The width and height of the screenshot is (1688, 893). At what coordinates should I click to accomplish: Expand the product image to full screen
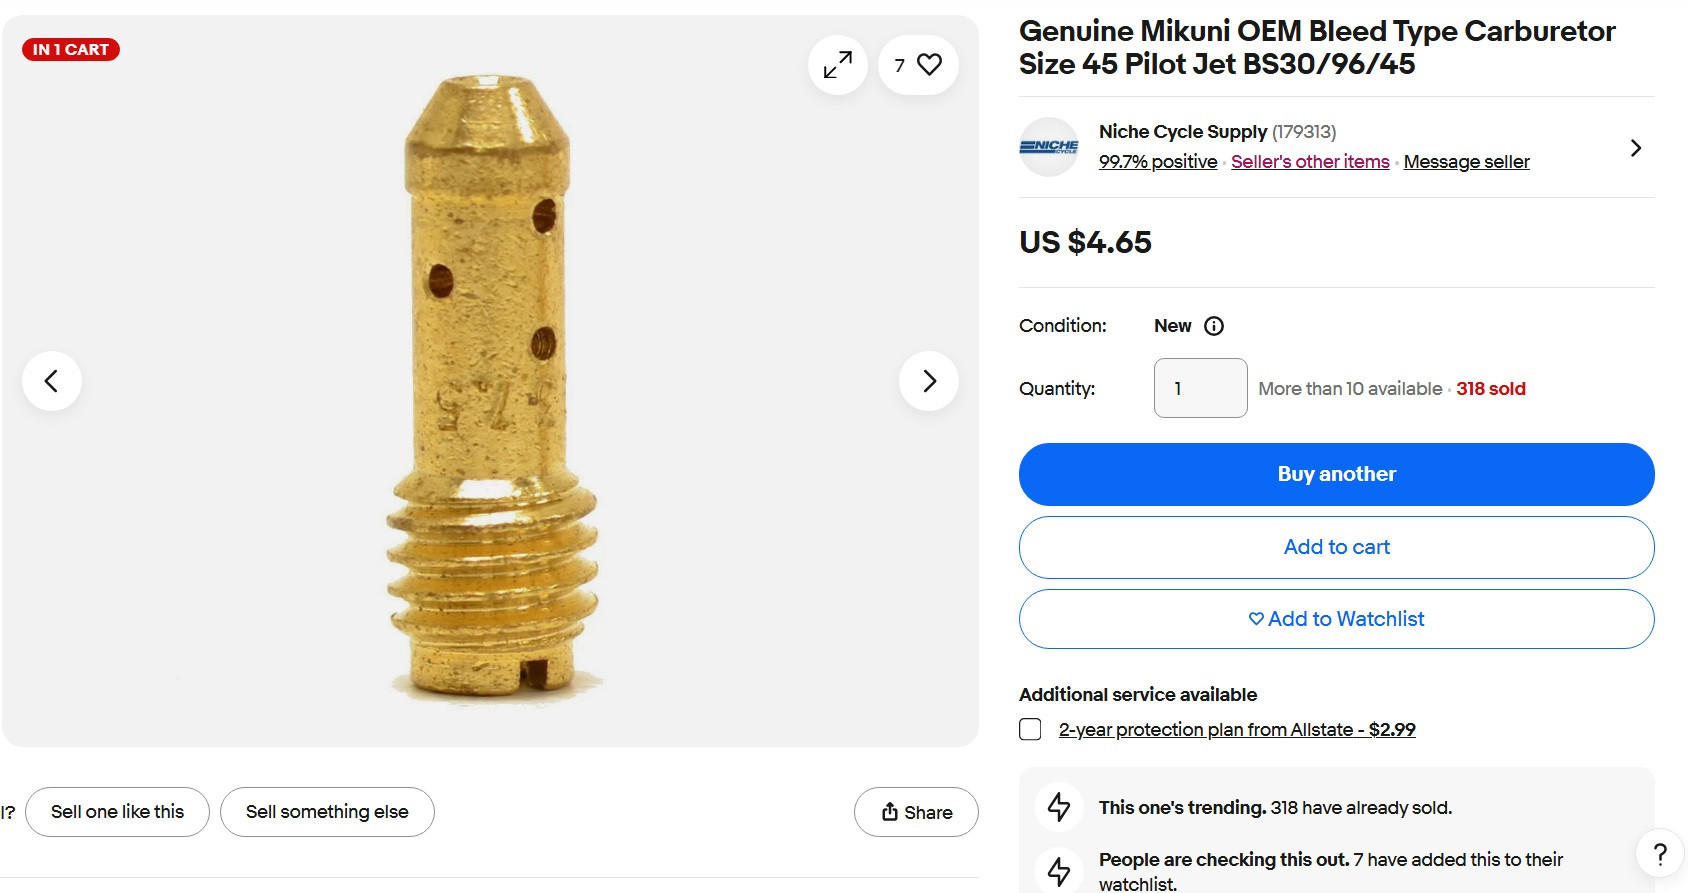(837, 65)
